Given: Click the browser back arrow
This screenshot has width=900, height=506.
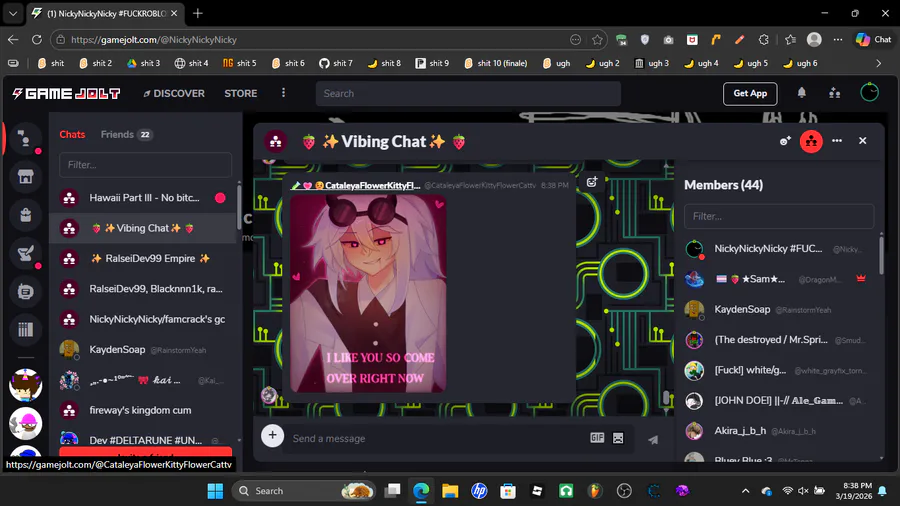Looking at the screenshot, I should point(13,40).
